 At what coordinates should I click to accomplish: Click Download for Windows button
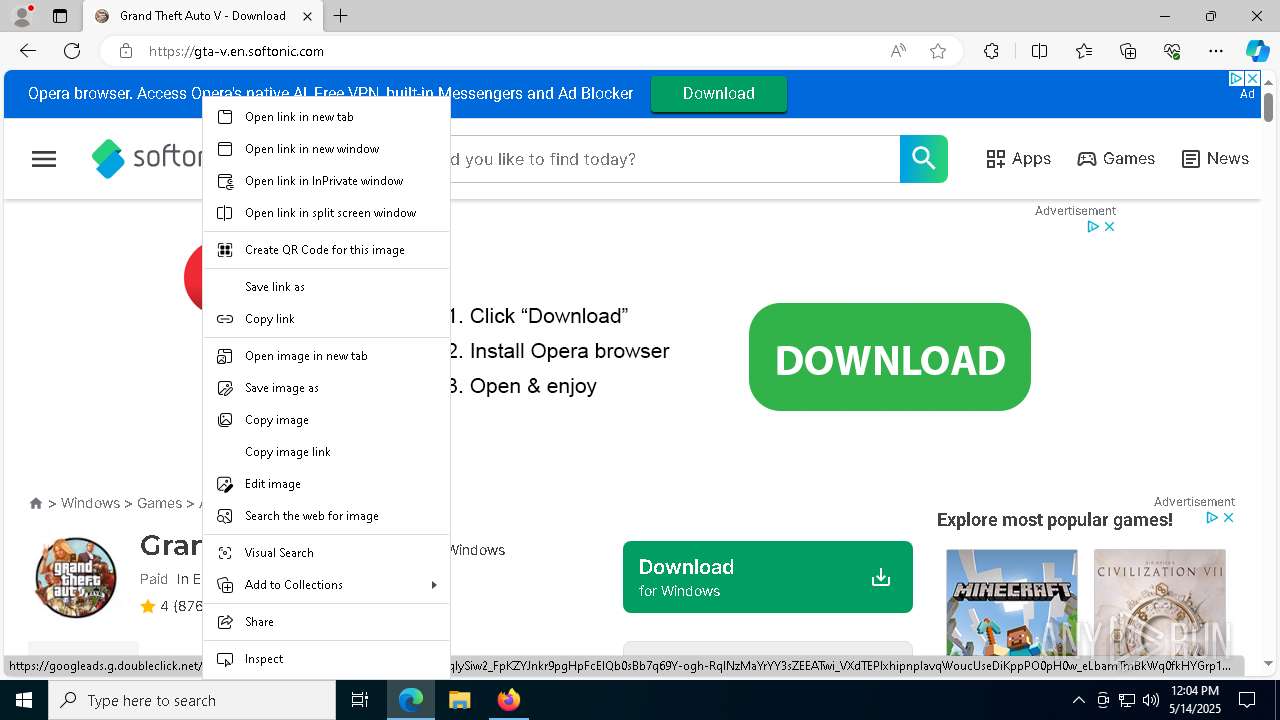pyautogui.click(x=768, y=577)
